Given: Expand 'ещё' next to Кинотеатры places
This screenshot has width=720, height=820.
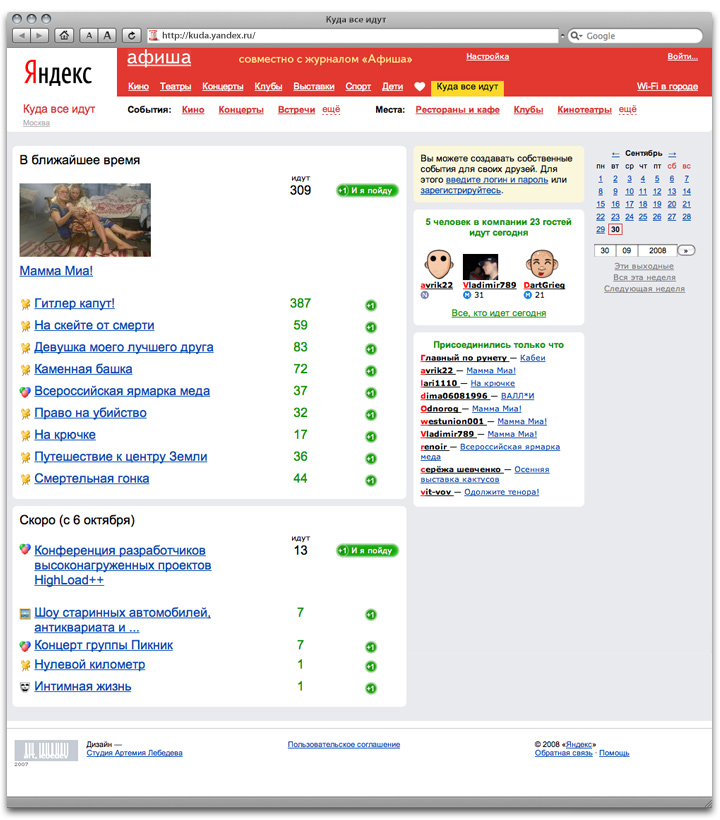Looking at the screenshot, I should tap(627, 109).
